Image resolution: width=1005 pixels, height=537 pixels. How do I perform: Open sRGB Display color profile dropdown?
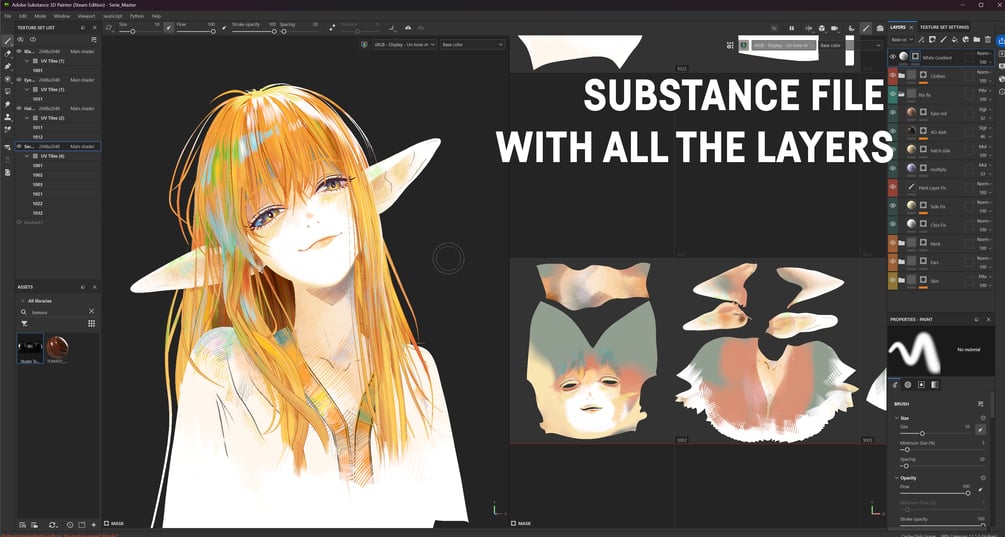point(404,45)
